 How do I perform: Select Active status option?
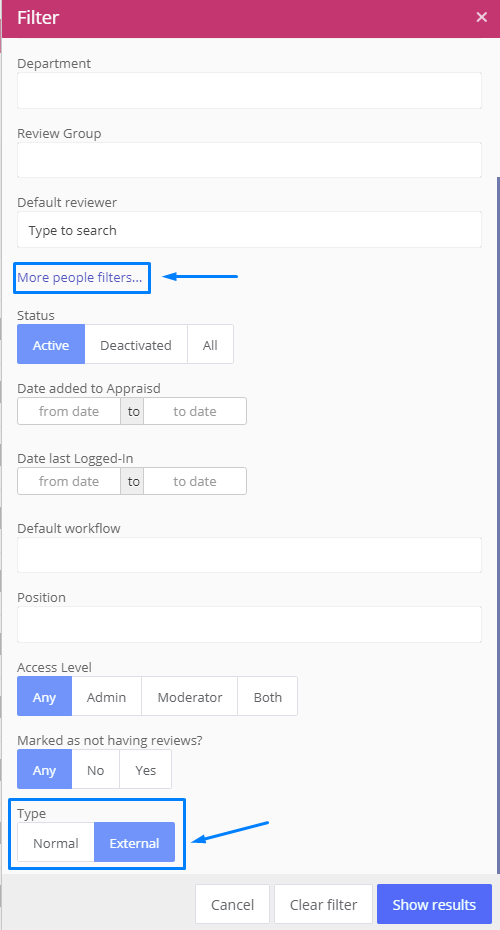pos(51,344)
